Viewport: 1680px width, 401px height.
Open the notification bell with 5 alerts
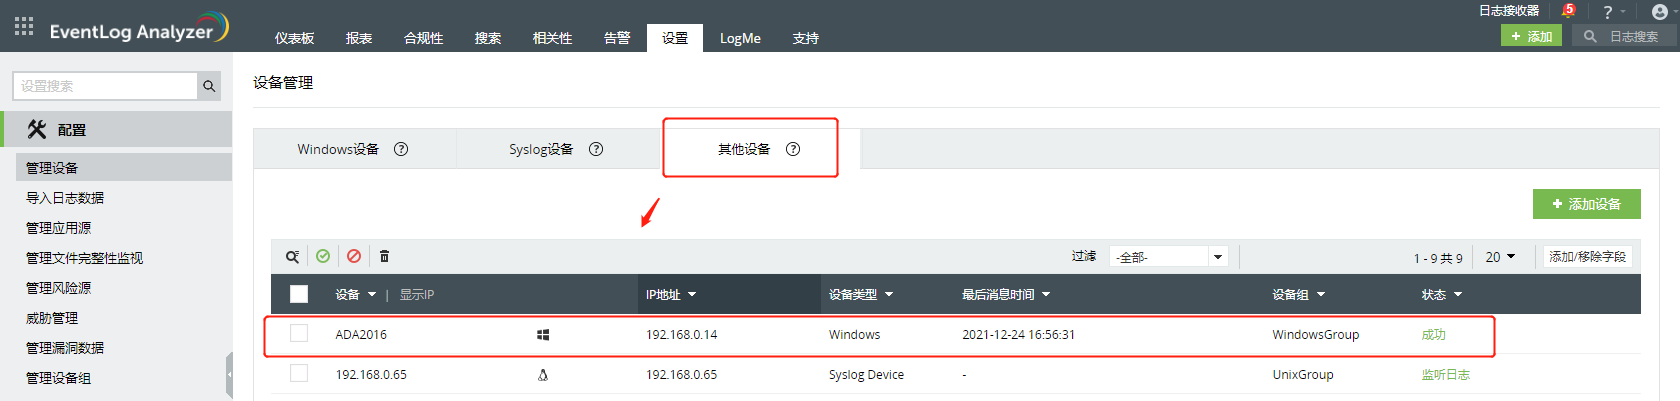click(x=1568, y=11)
